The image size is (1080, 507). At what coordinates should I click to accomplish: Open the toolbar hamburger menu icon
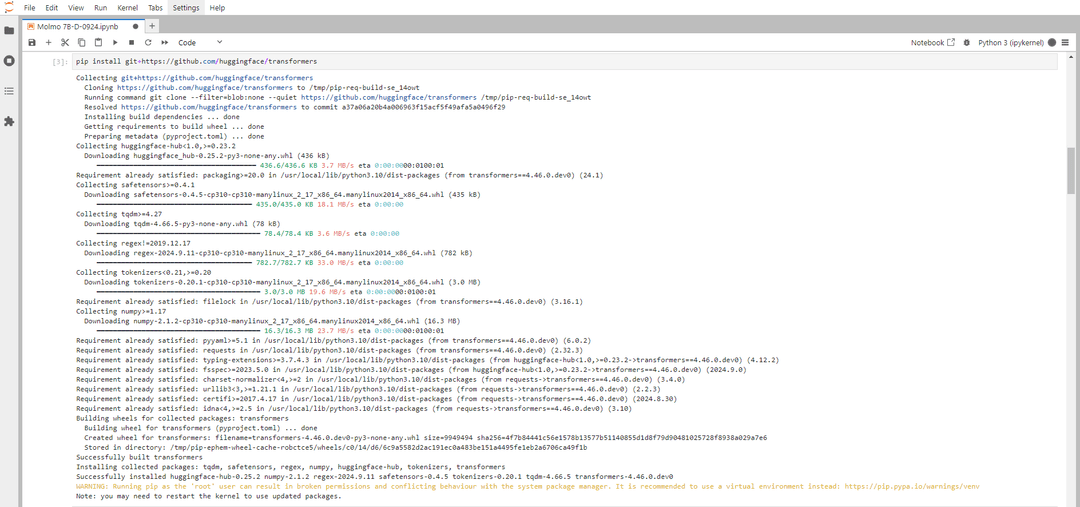[1066, 43]
